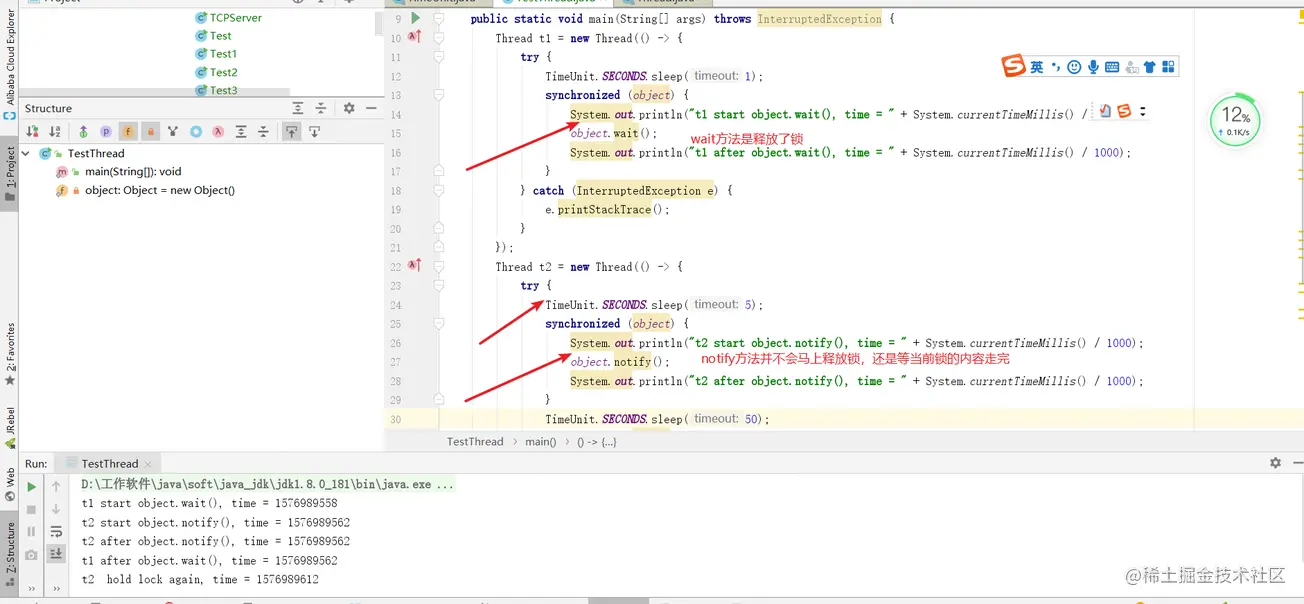
Task: Open Sogou skin shirt icon
Action: (x=1149, y=67)
